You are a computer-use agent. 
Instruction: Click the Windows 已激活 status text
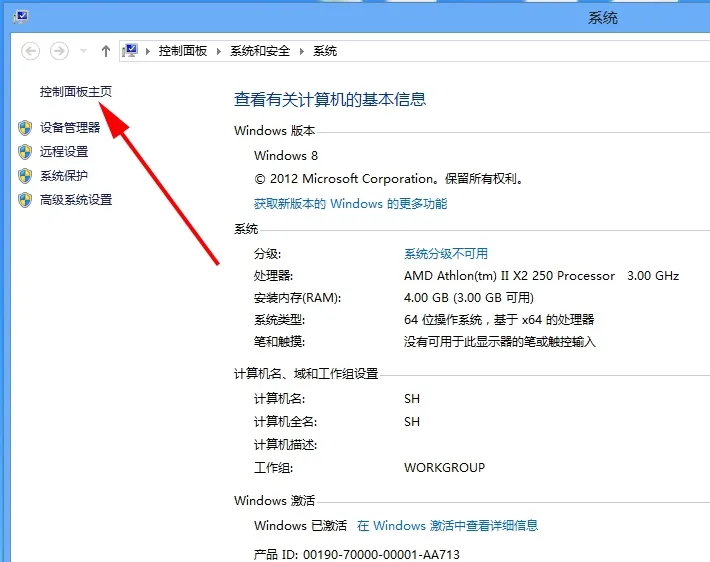pos(301,525)
